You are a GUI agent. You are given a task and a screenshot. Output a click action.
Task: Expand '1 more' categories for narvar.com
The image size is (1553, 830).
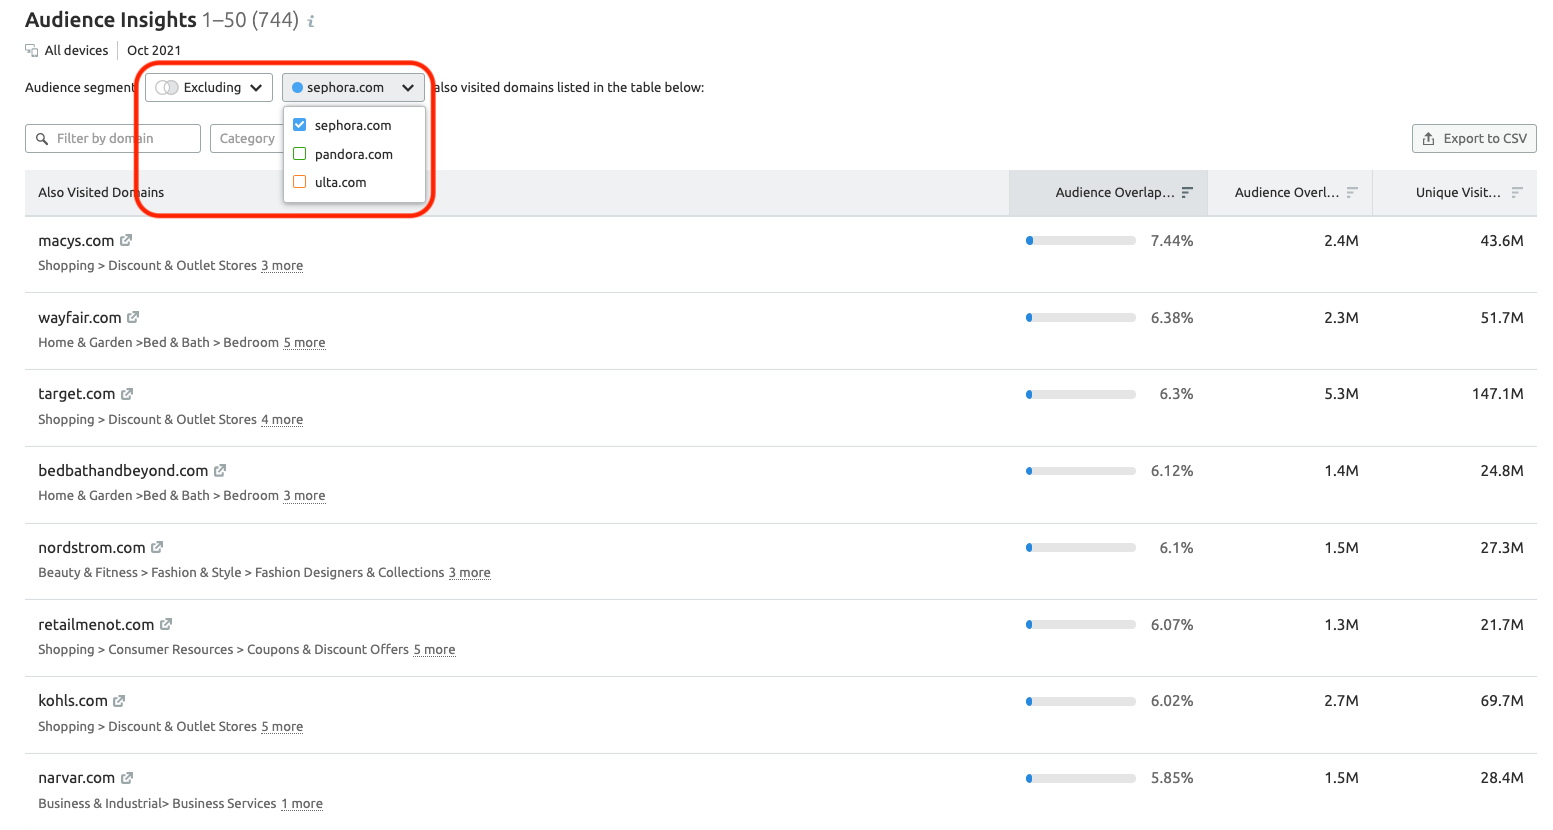pos(302,804)
